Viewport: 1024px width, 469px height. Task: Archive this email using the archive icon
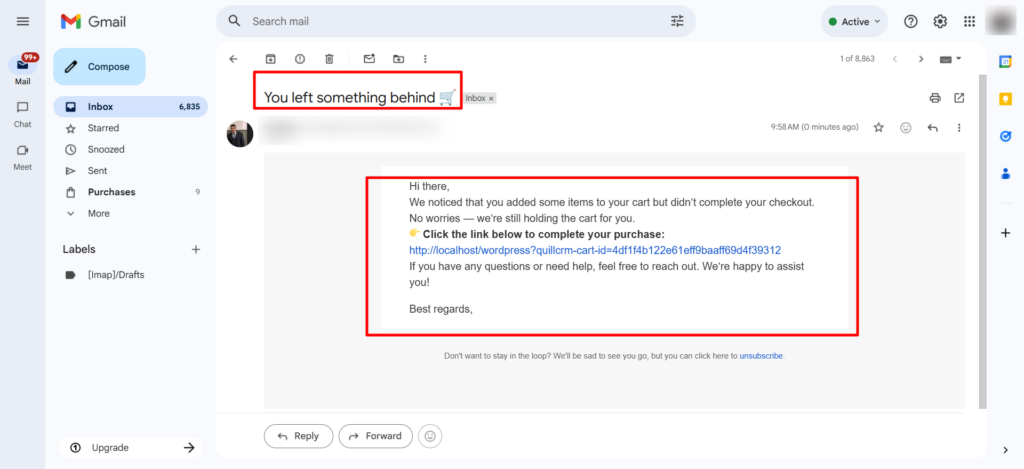point(270,59)
